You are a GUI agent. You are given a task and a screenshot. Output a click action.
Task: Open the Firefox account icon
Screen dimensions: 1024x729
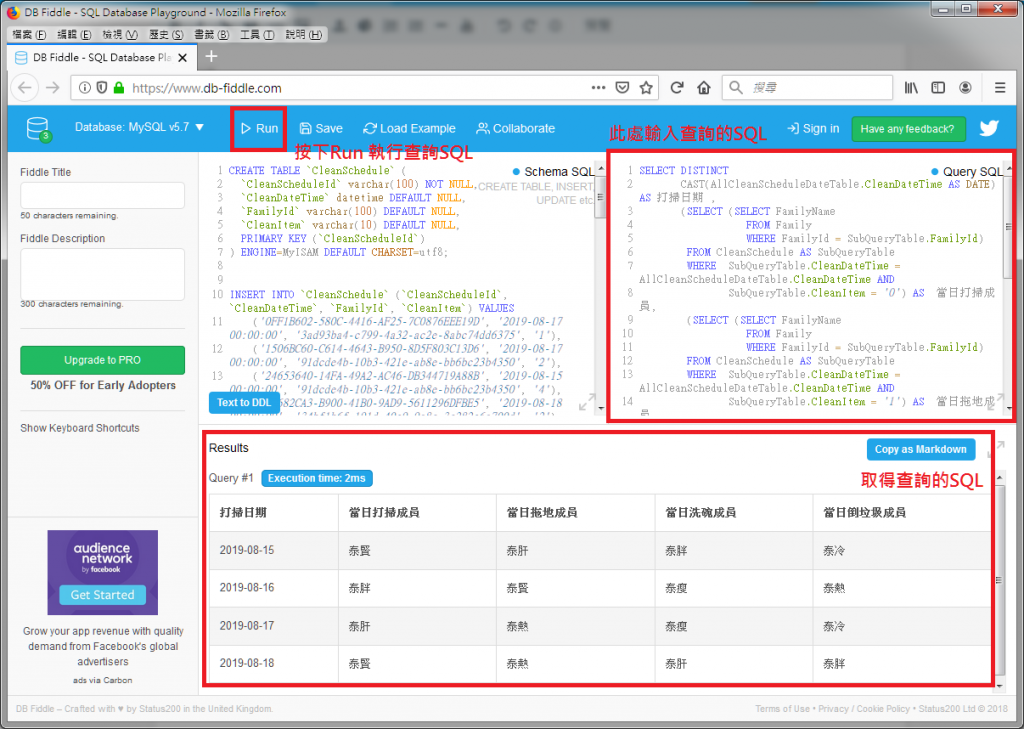pos(965,88)
